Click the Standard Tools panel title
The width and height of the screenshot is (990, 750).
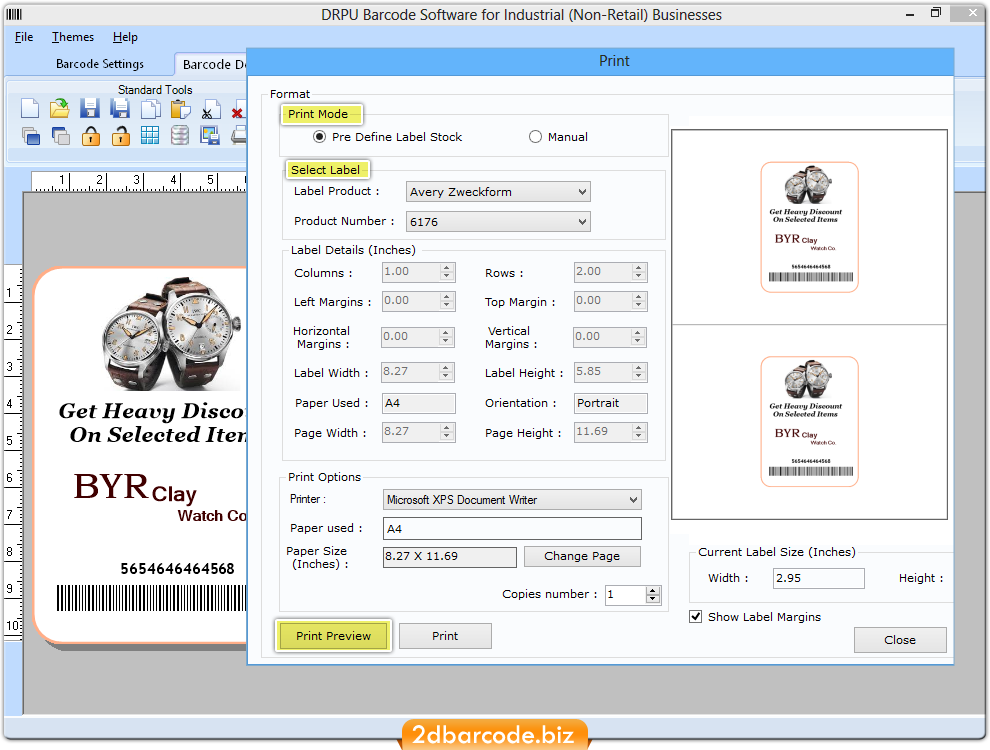[x=155, y=90]
